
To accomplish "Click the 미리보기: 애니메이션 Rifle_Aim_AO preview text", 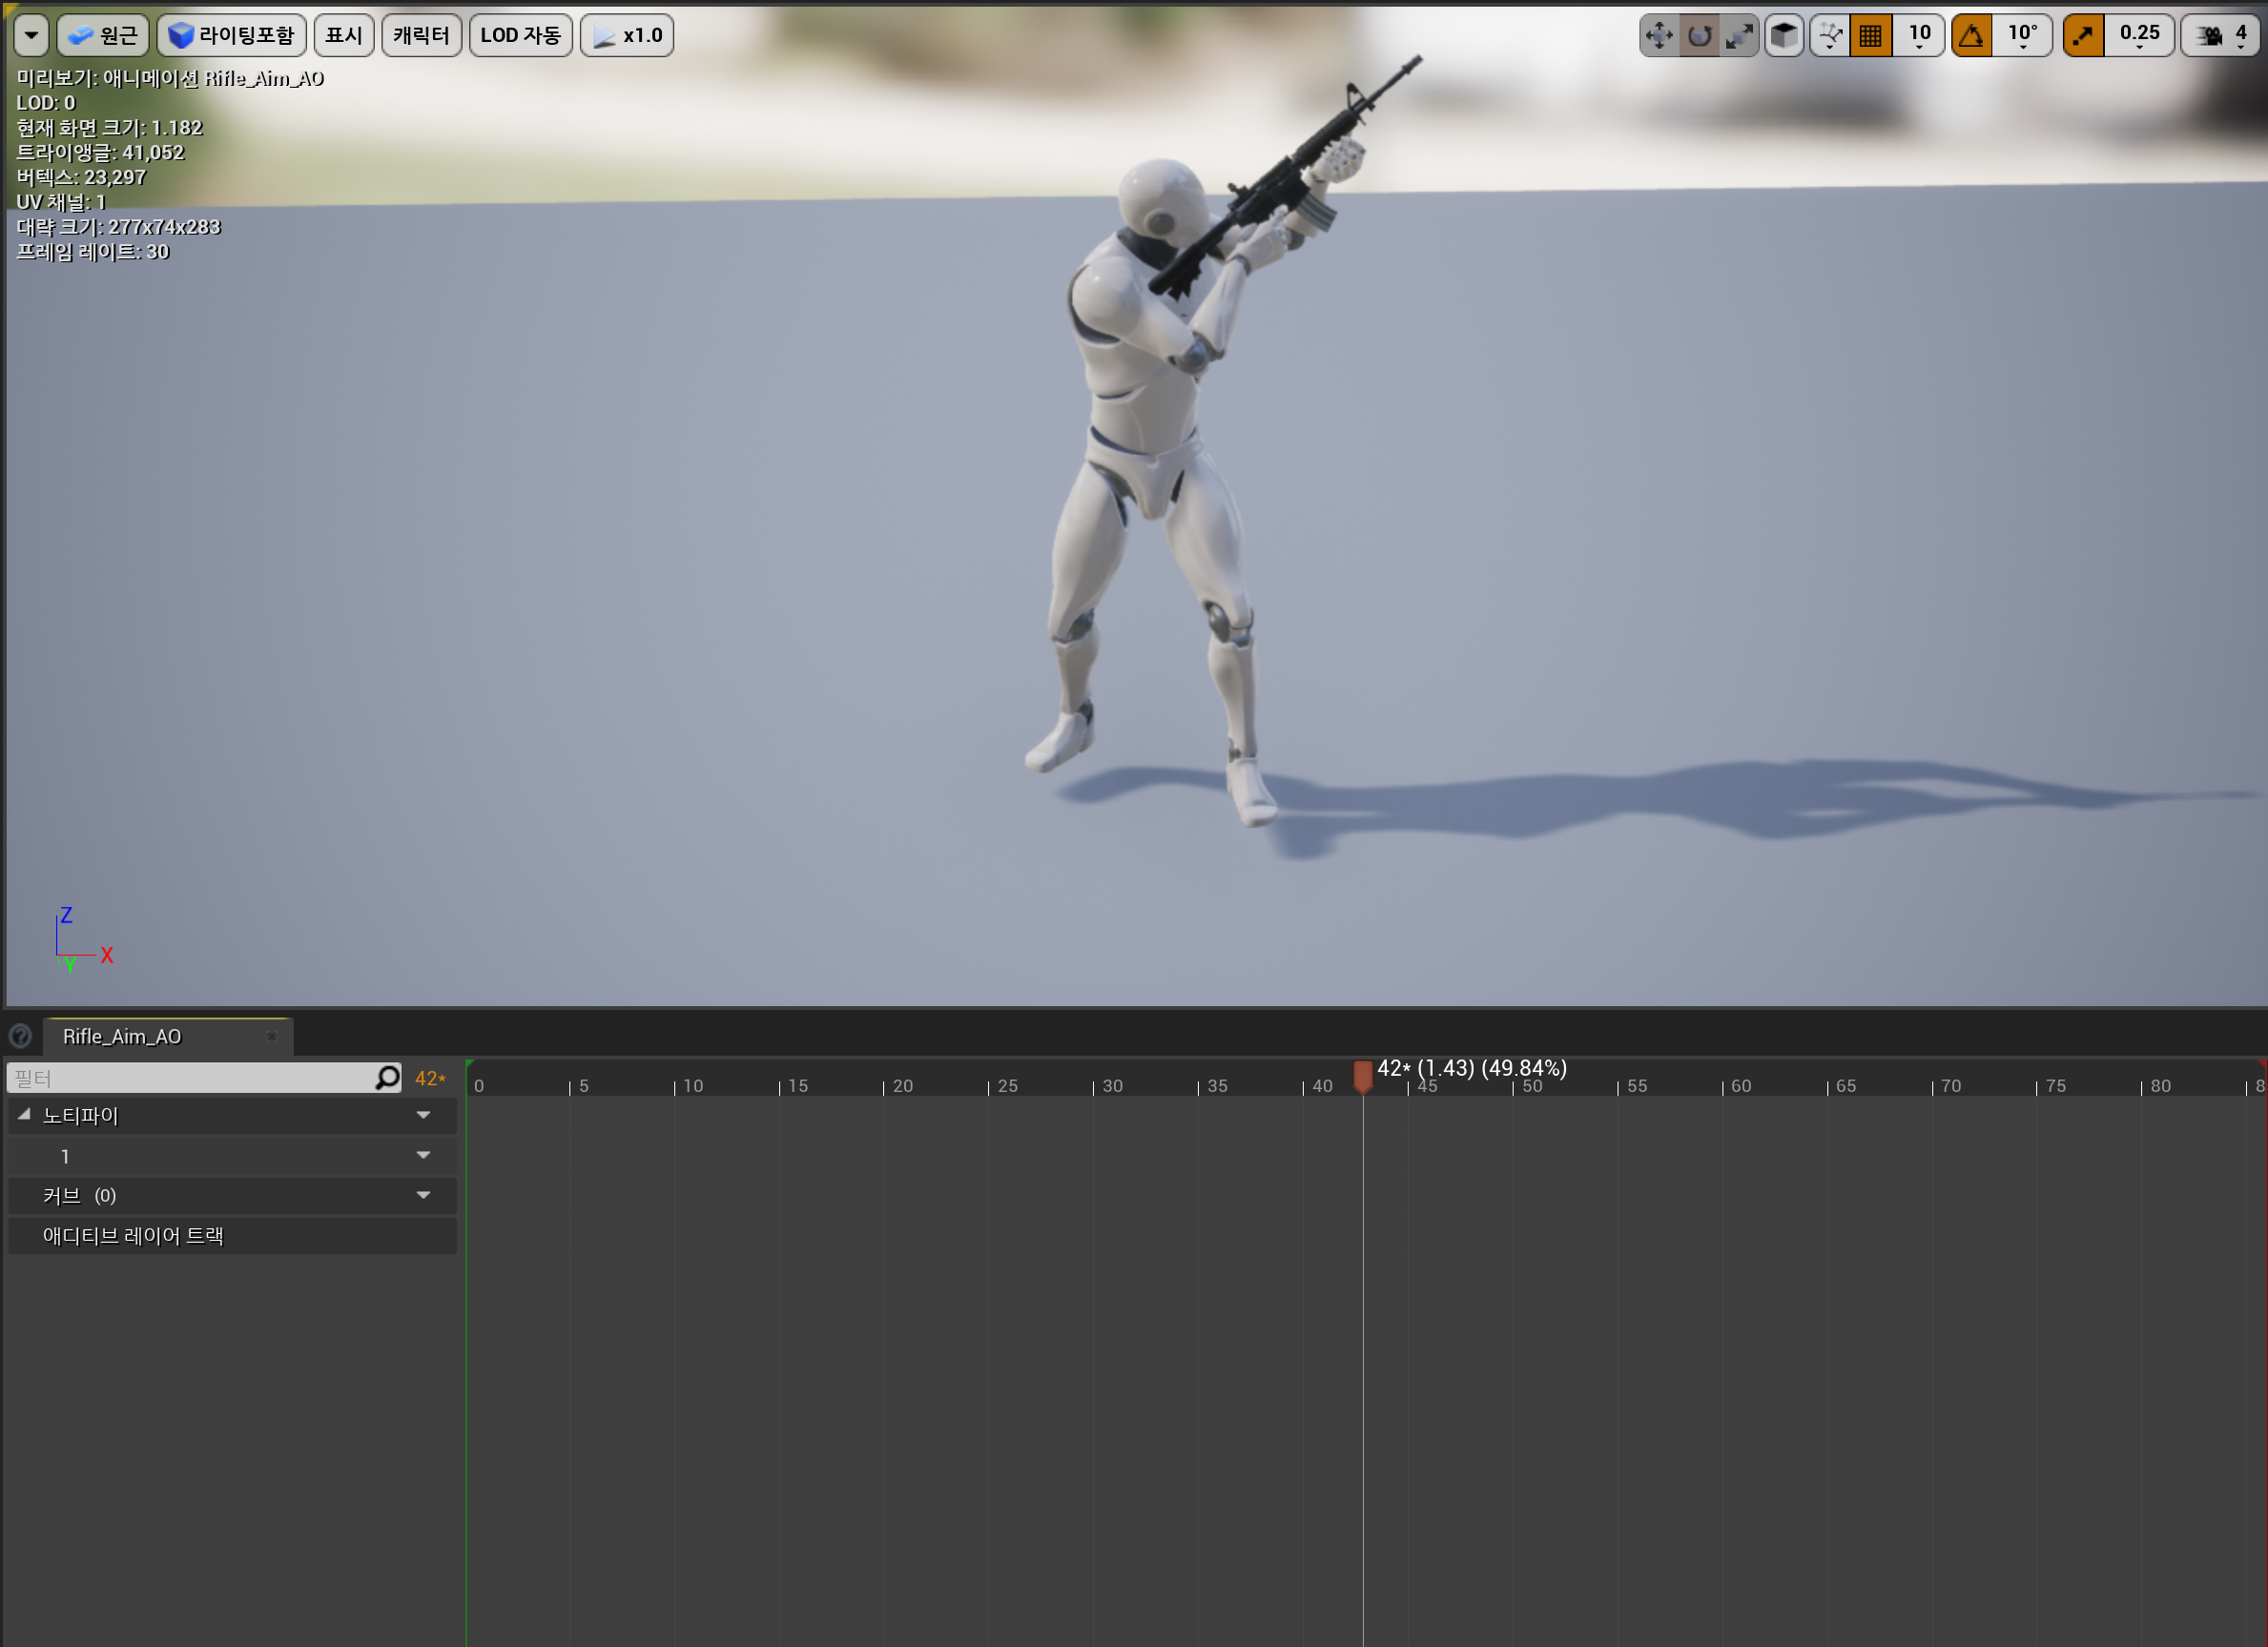I will pyautogui.click(x=170, y=78).
